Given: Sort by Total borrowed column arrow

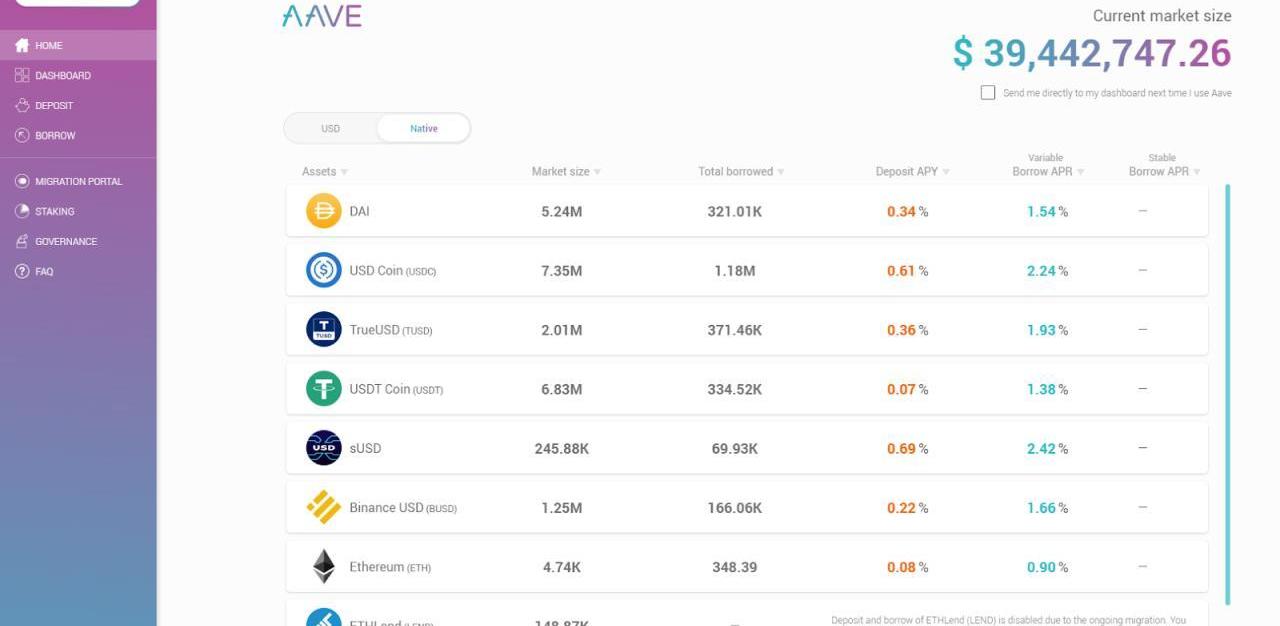Looking at the screenshot, I should point(781,172).
